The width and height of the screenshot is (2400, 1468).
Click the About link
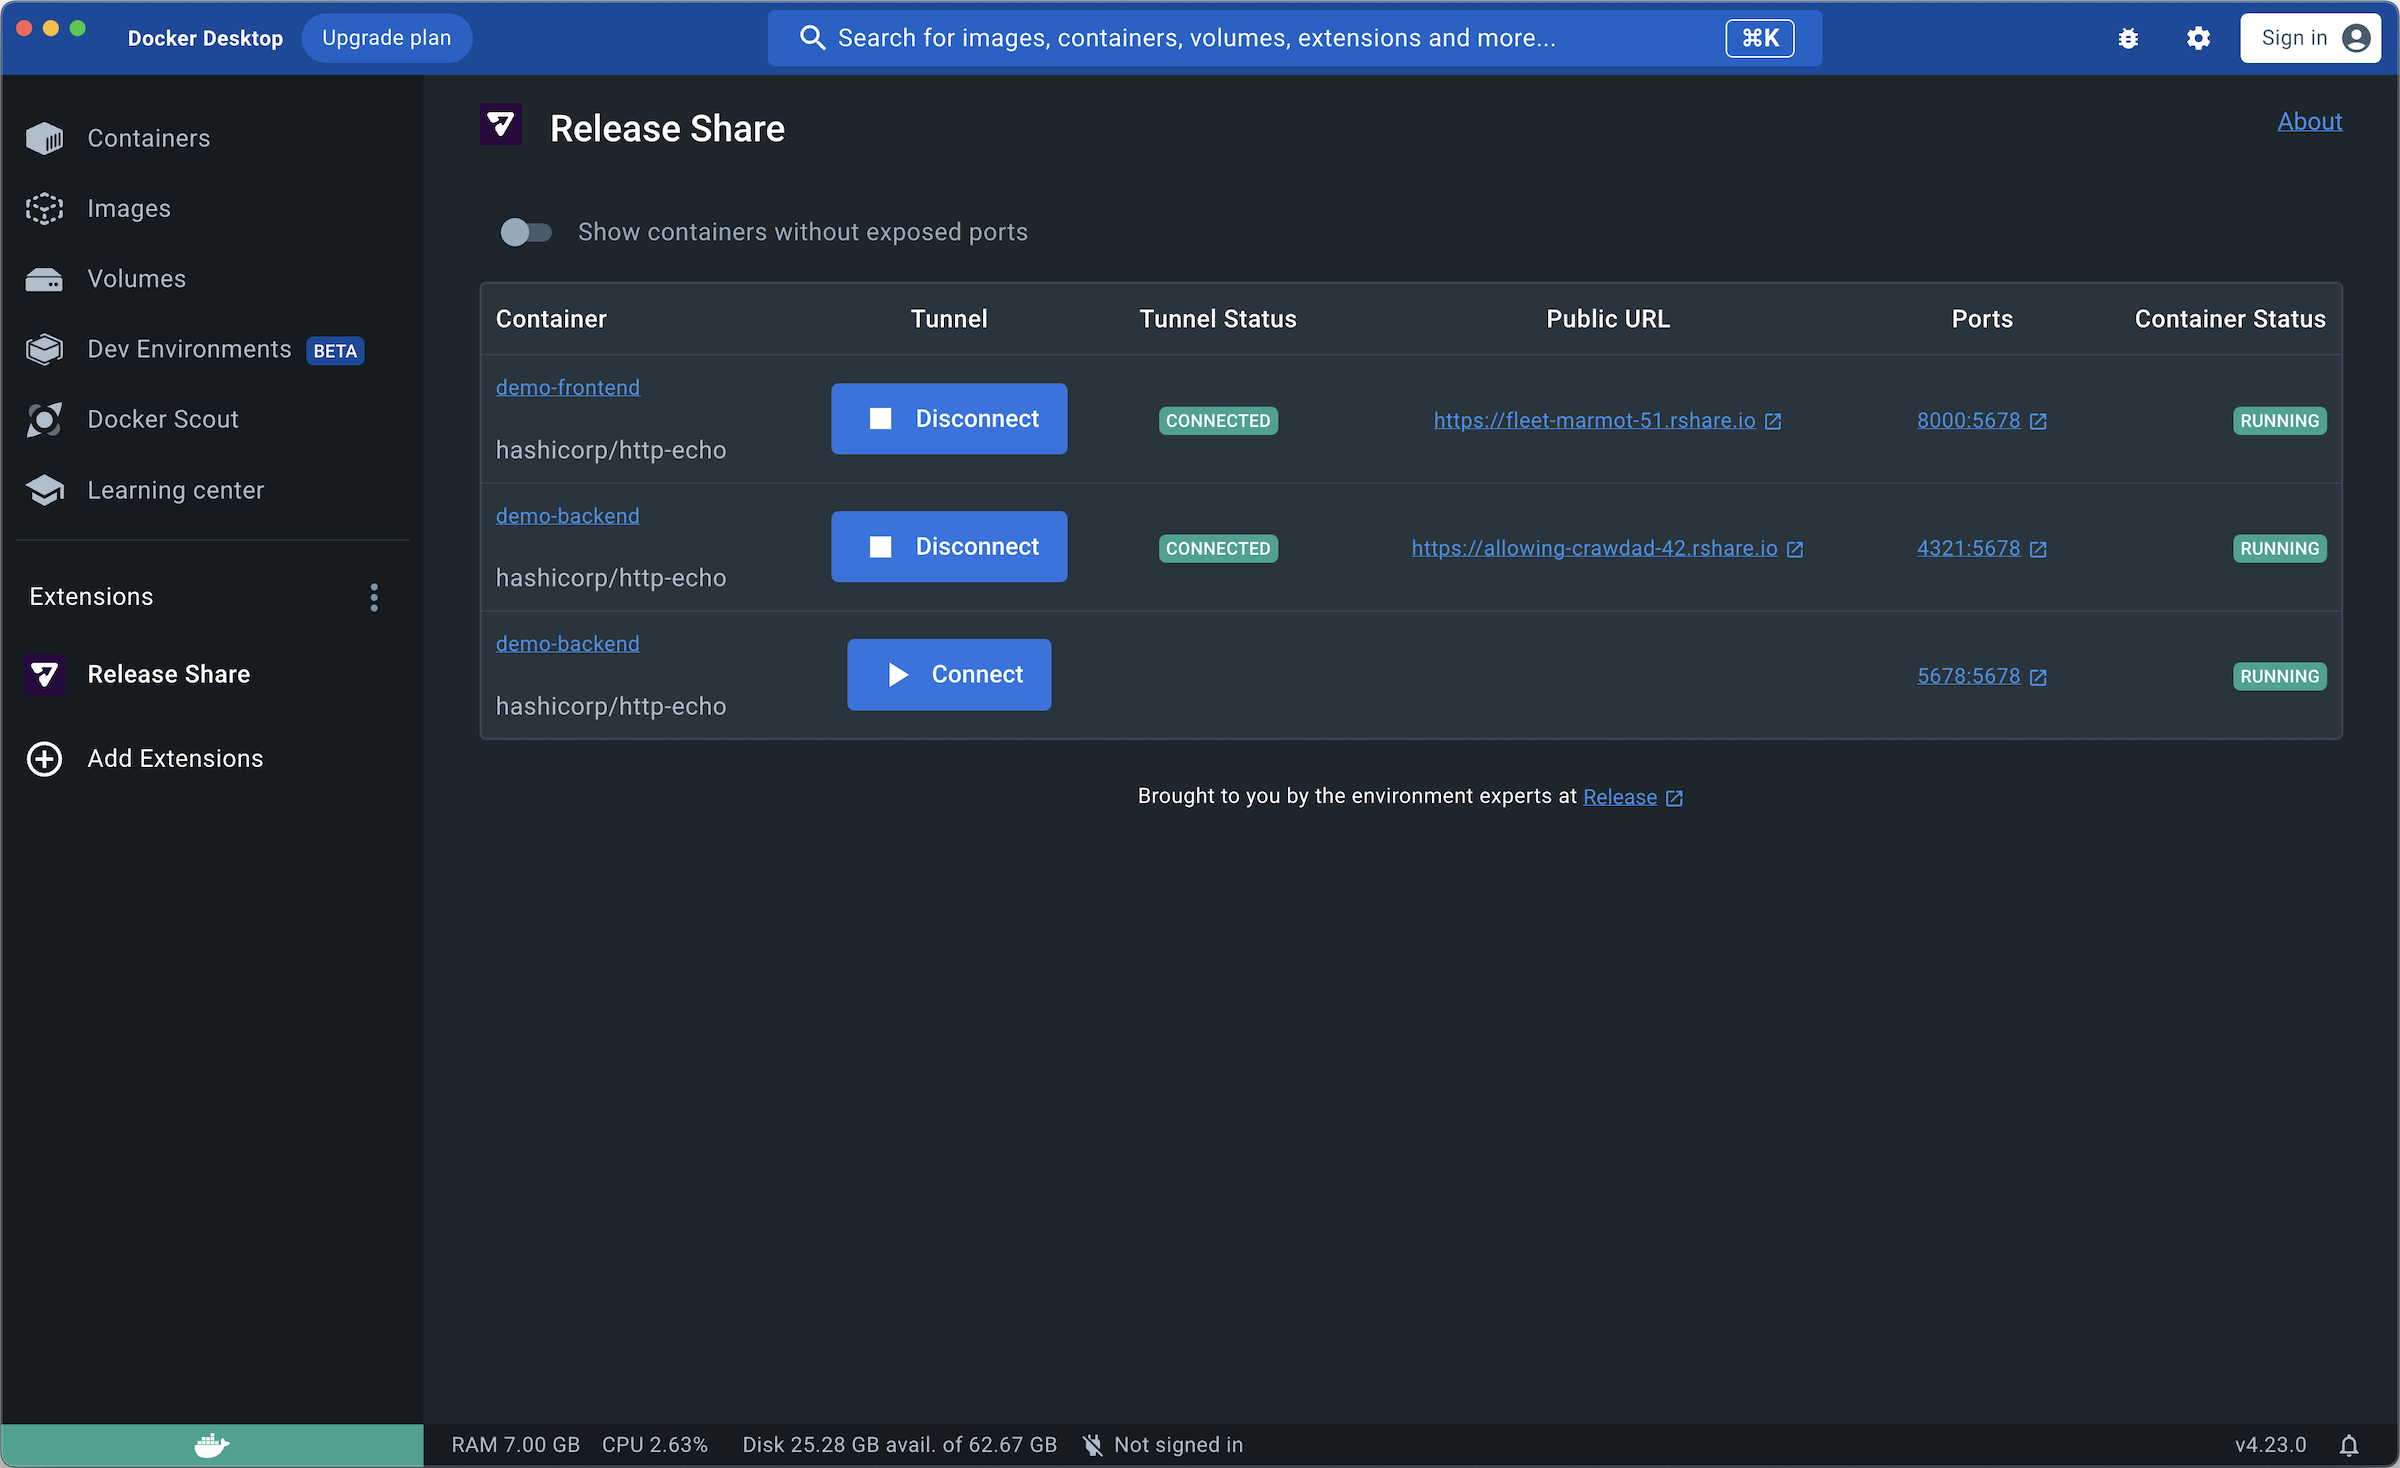(x=2309, y=121)
